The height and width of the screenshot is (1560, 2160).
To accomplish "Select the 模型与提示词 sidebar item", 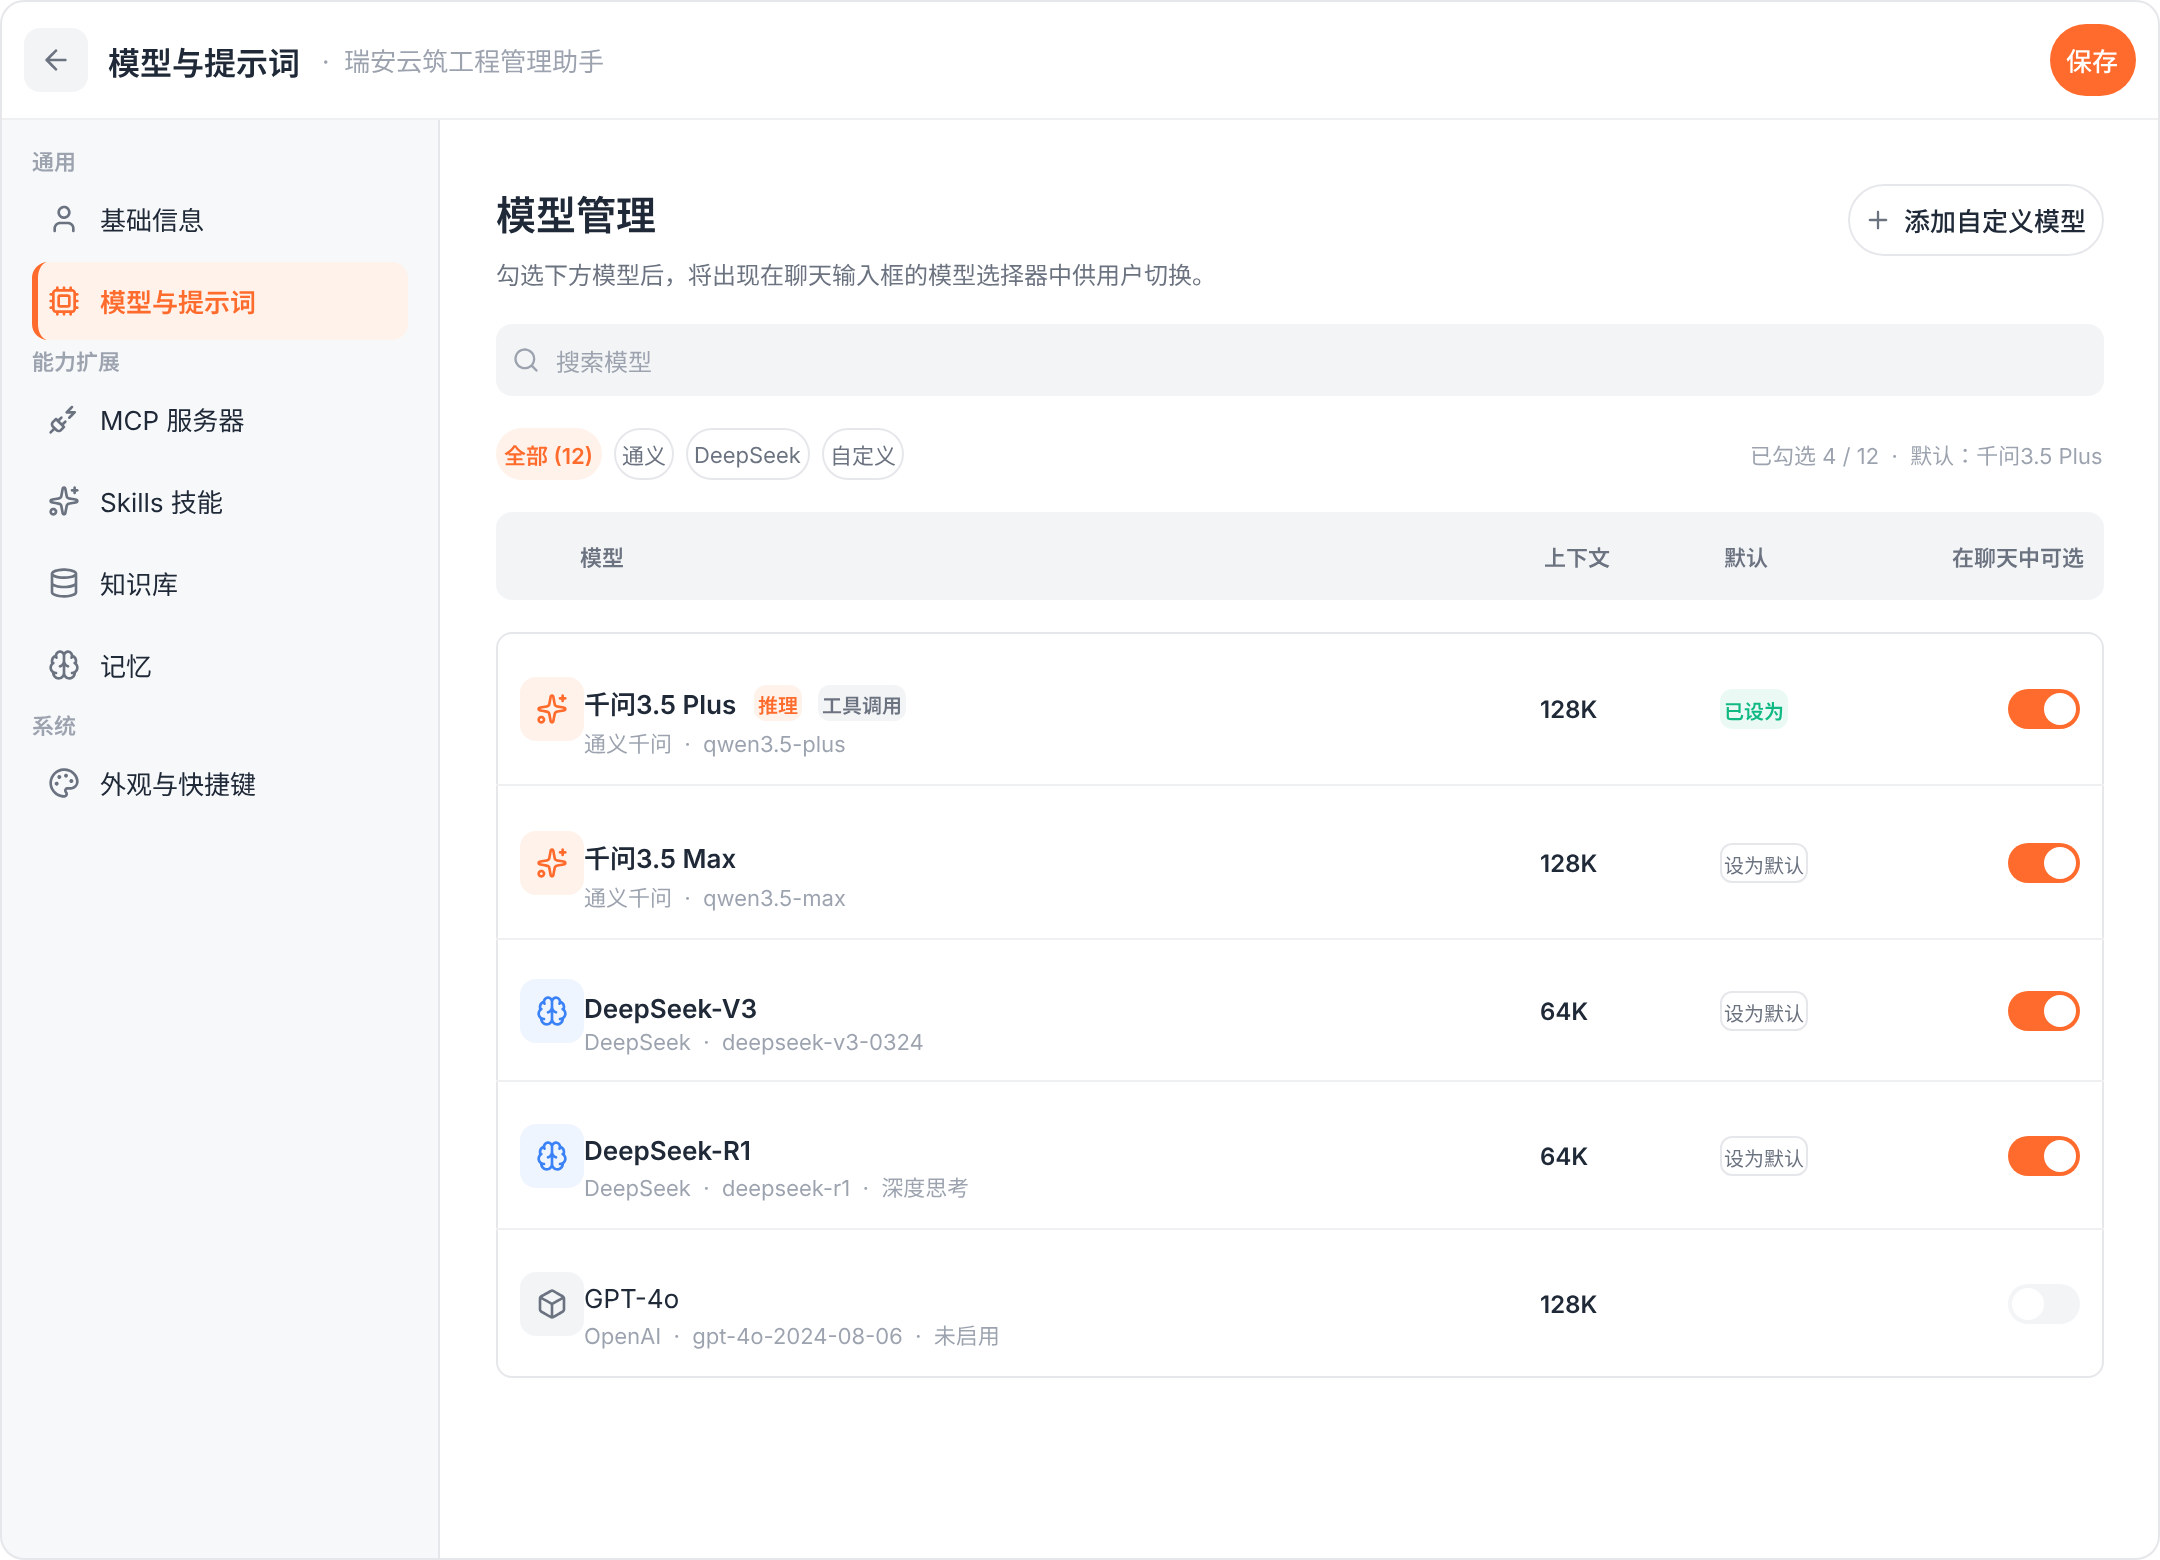I will [220, 301].
